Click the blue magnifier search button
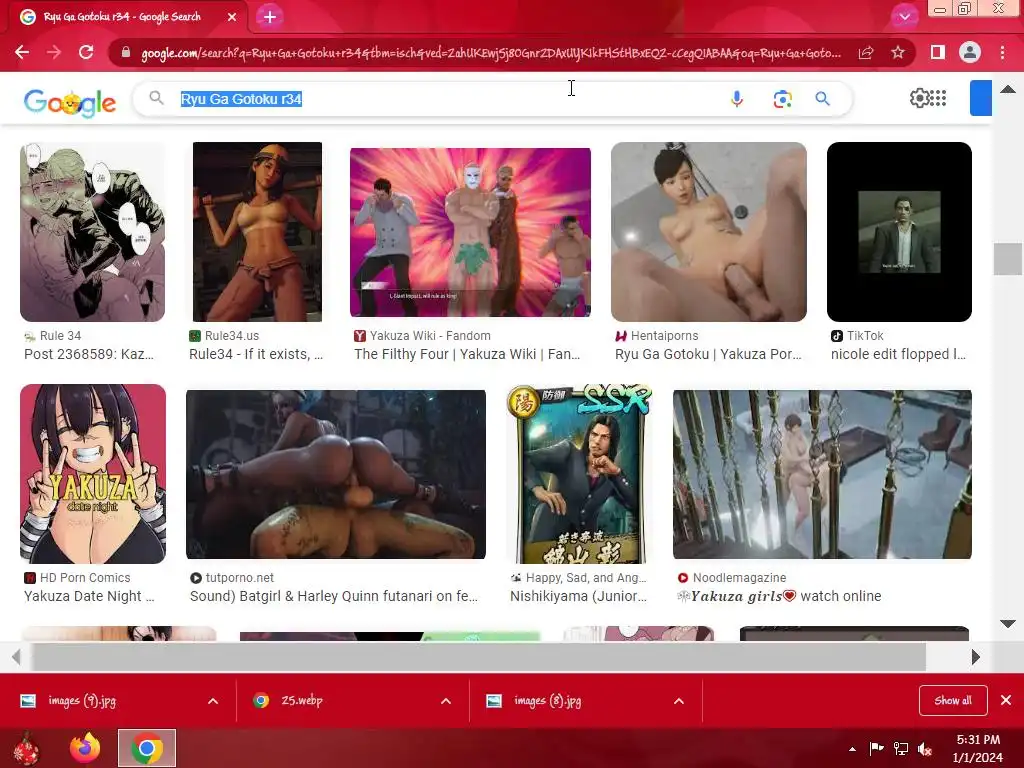The height and width of the screenshot is (768, 1024). (823, 99)
